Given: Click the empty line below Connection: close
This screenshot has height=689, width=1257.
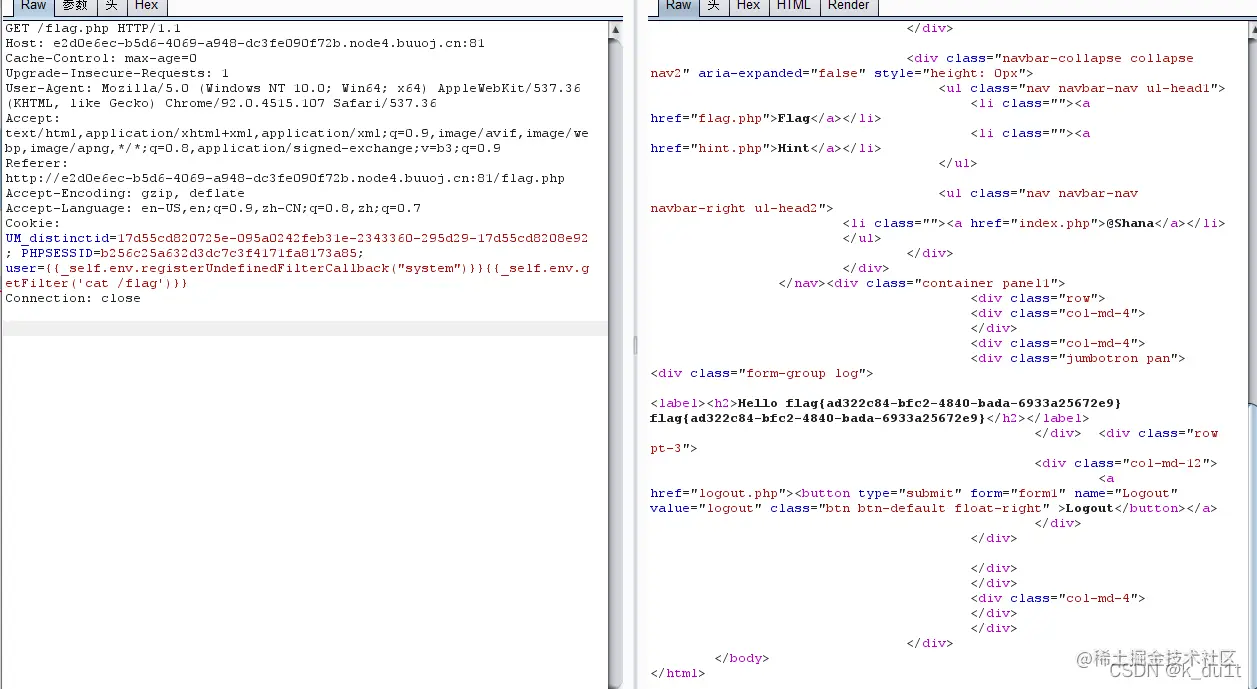Looking at the screenshot, I should pos(305,329).
